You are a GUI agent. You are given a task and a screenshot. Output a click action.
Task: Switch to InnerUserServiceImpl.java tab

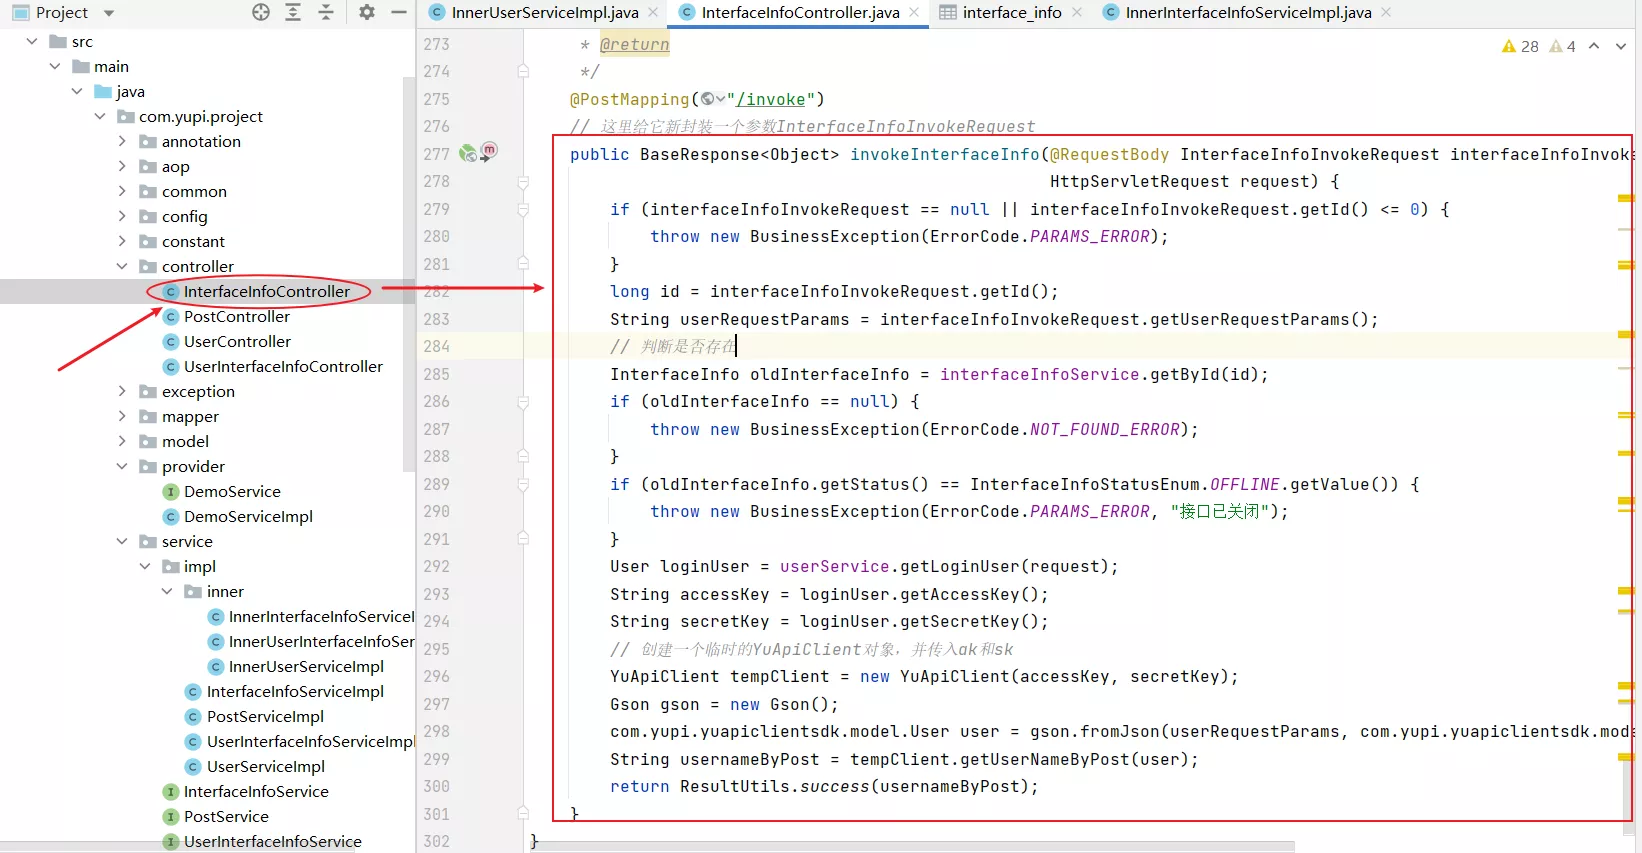(x=545, y=12)
